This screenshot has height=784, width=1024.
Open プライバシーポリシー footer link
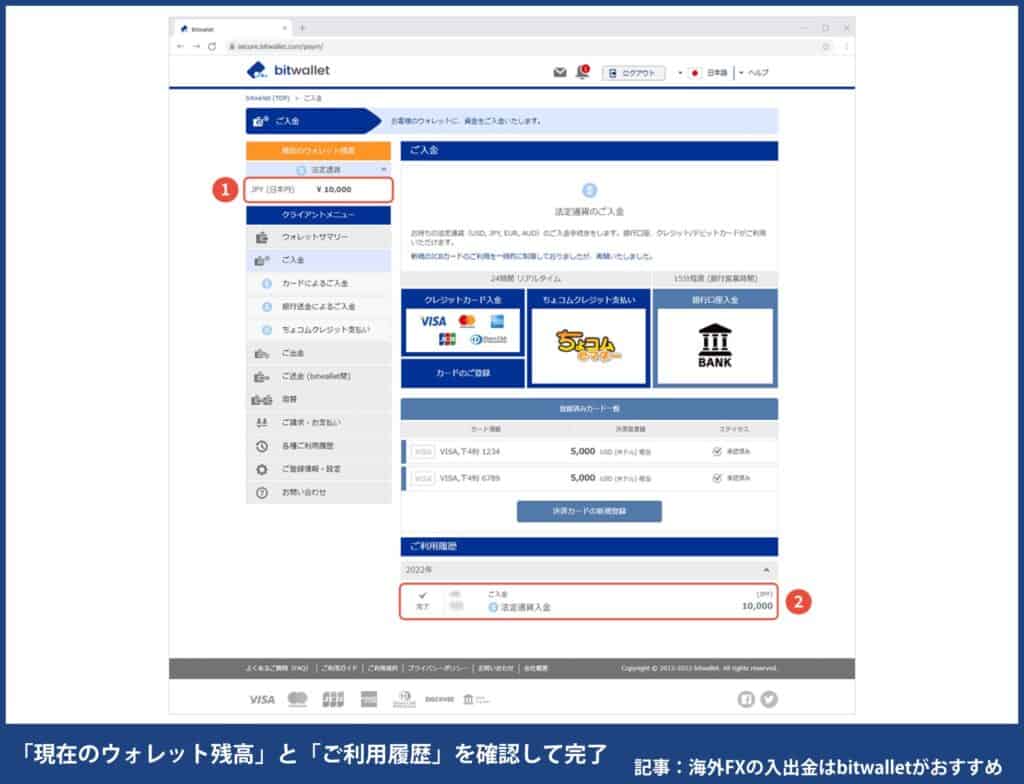pyautogui.click(x=438, y=668)
